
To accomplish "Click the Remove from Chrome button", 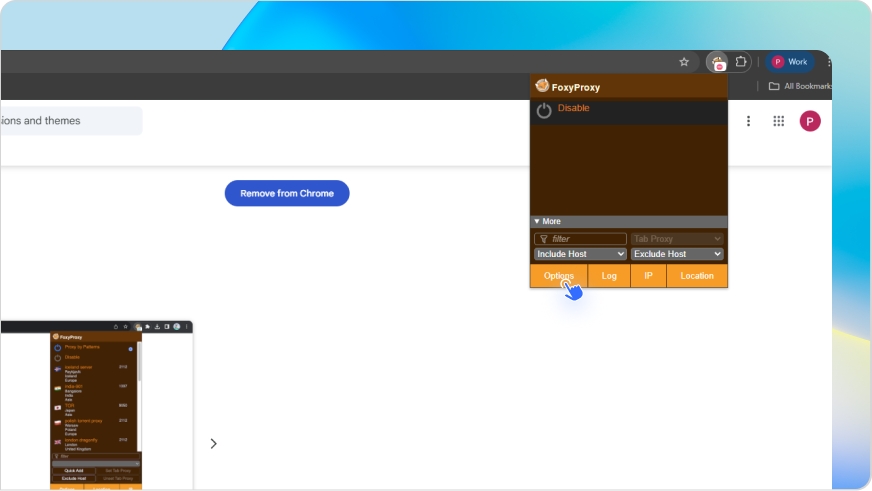I will coord(287,193).
